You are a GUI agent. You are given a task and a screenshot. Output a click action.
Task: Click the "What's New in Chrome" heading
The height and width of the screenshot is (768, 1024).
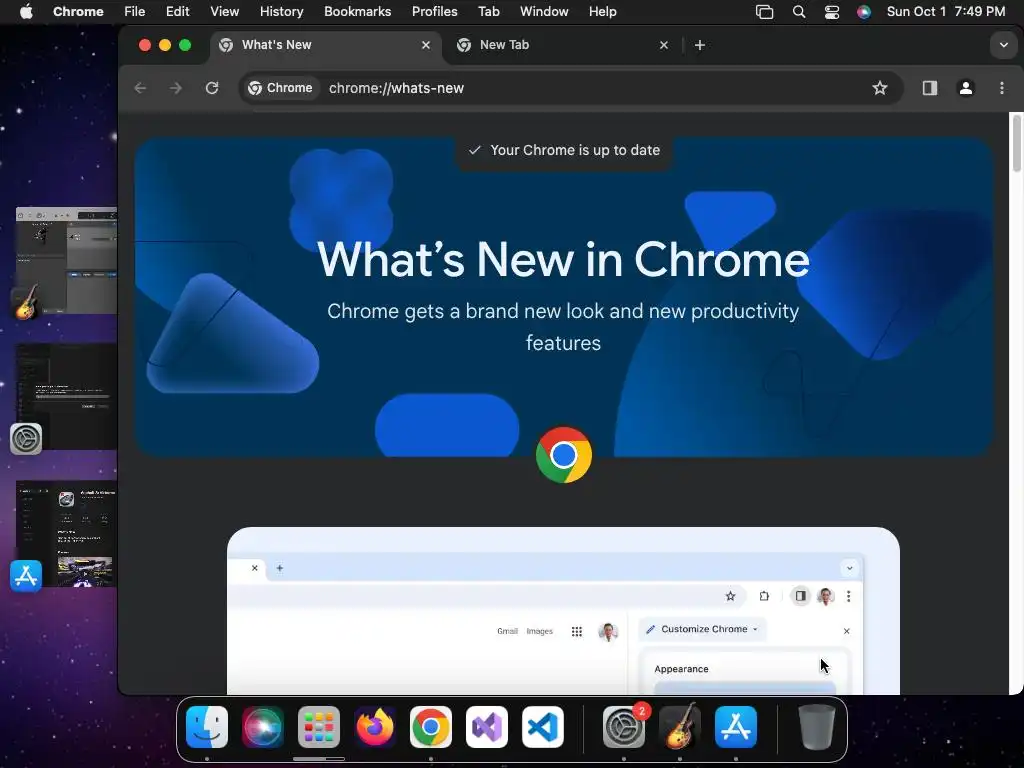coord(563,260)
